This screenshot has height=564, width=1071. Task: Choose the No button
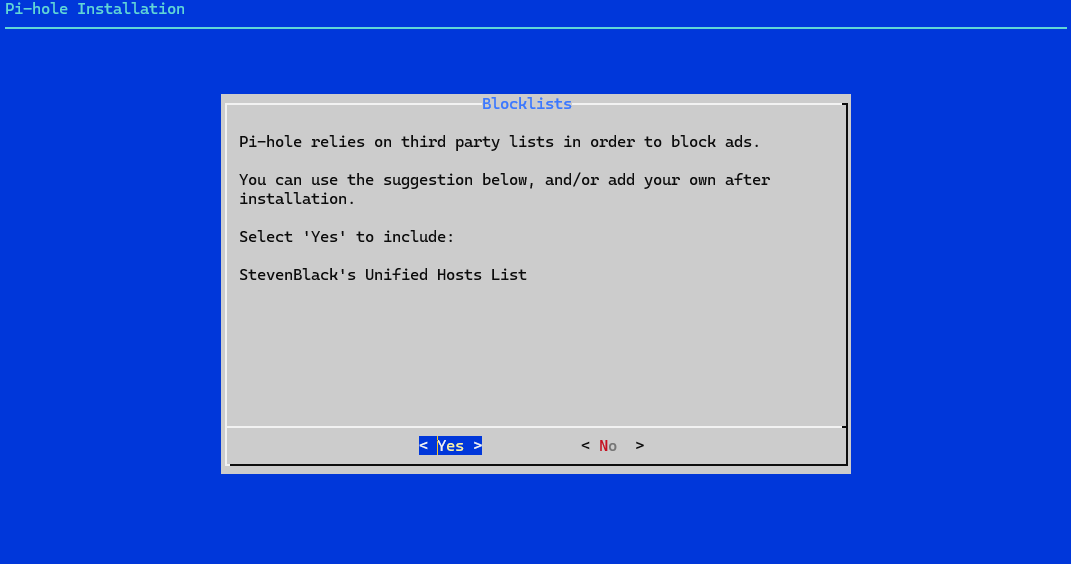613,445
